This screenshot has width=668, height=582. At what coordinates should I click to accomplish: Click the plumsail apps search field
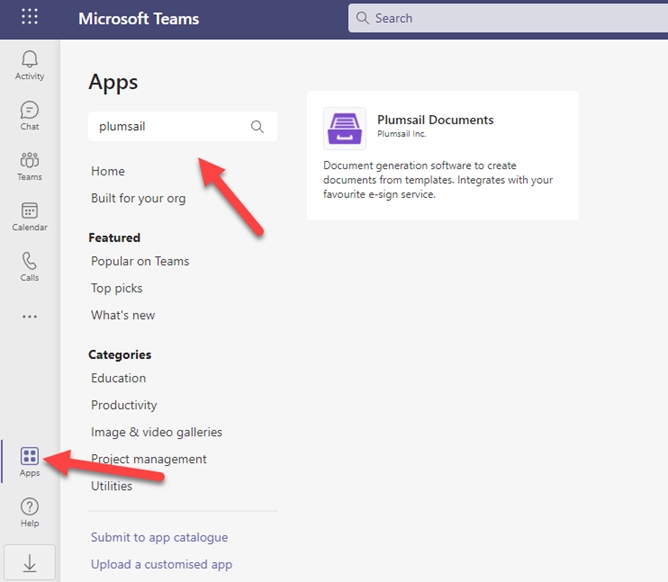[x=182, y=127]
